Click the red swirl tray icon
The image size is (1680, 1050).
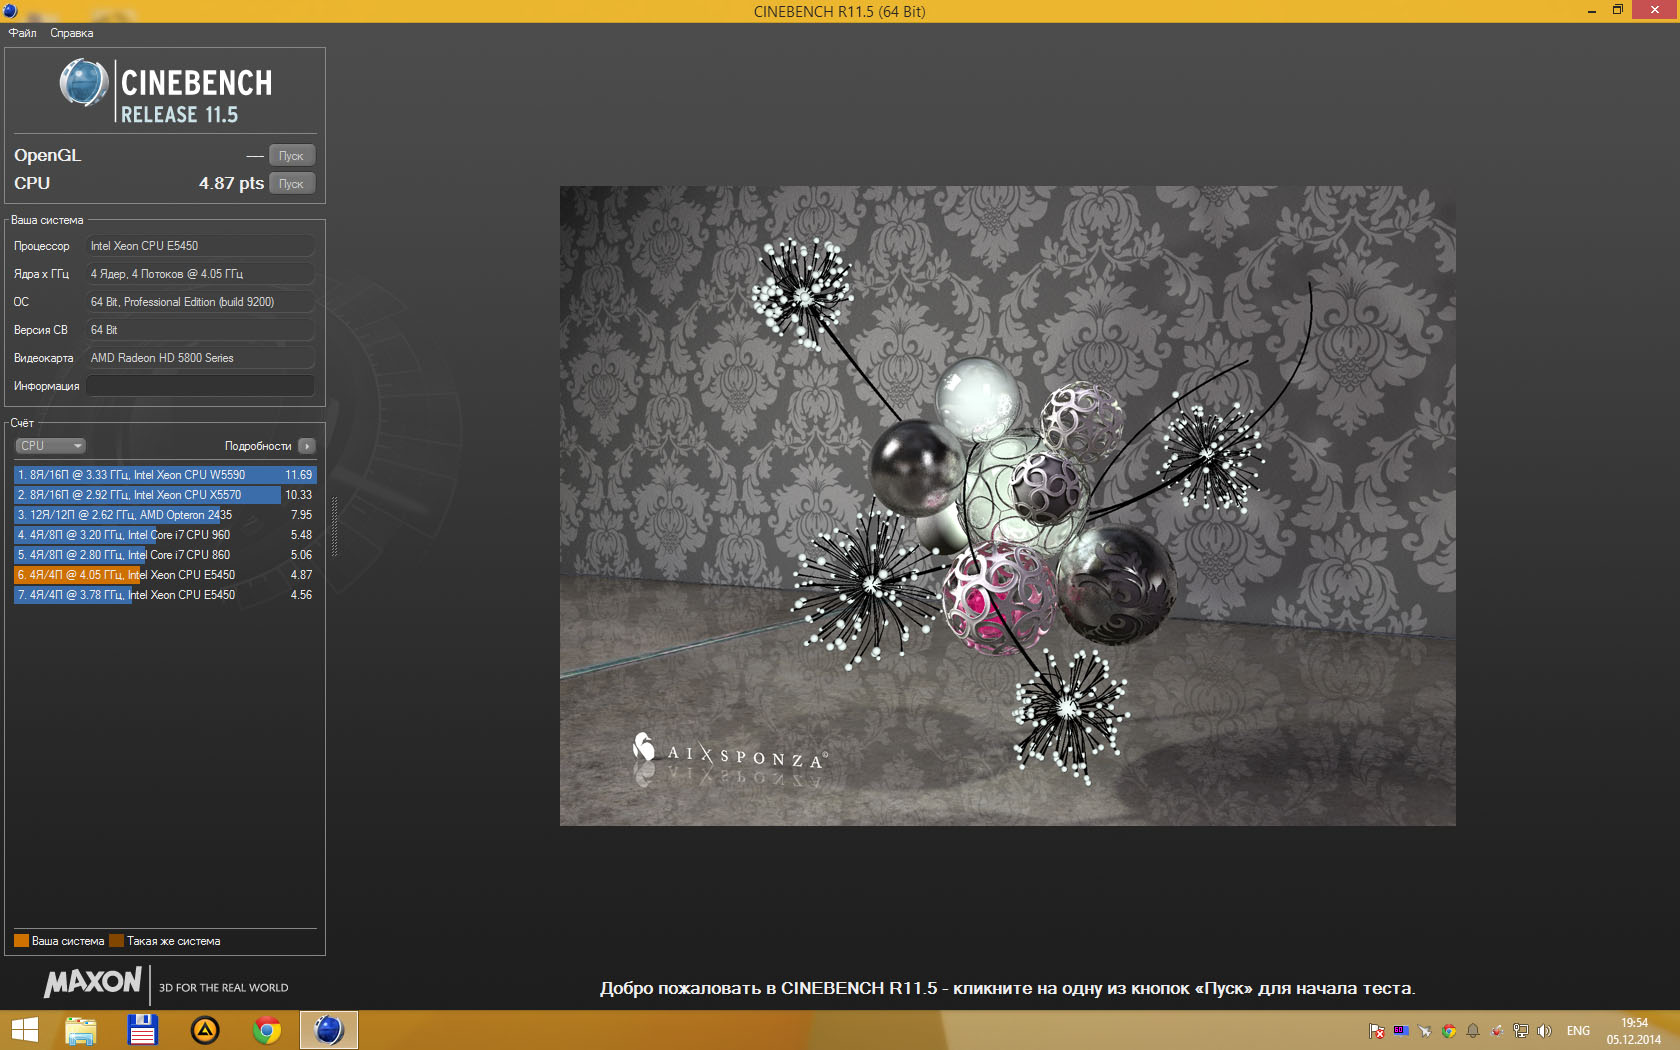coord(1497,1031)
